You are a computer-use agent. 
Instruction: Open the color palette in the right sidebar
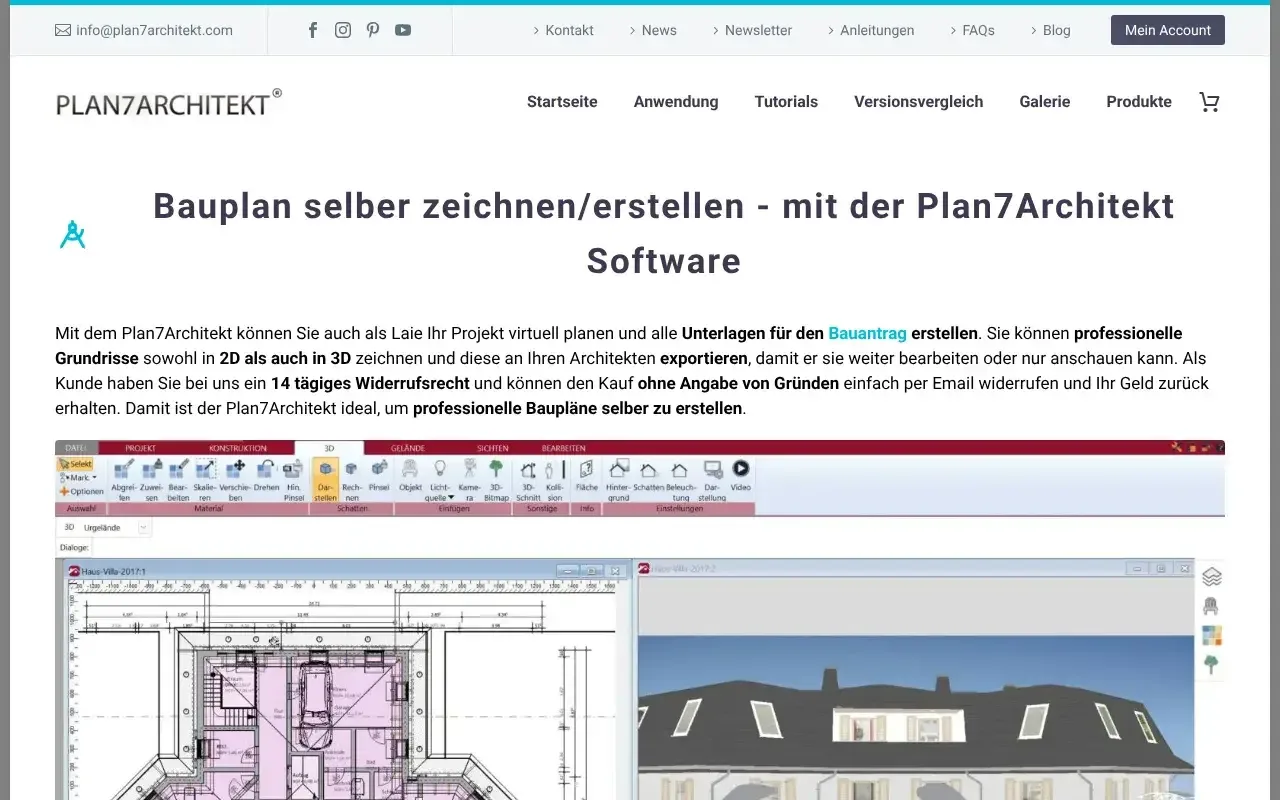pyautogui.click(x=1211, y=632)
